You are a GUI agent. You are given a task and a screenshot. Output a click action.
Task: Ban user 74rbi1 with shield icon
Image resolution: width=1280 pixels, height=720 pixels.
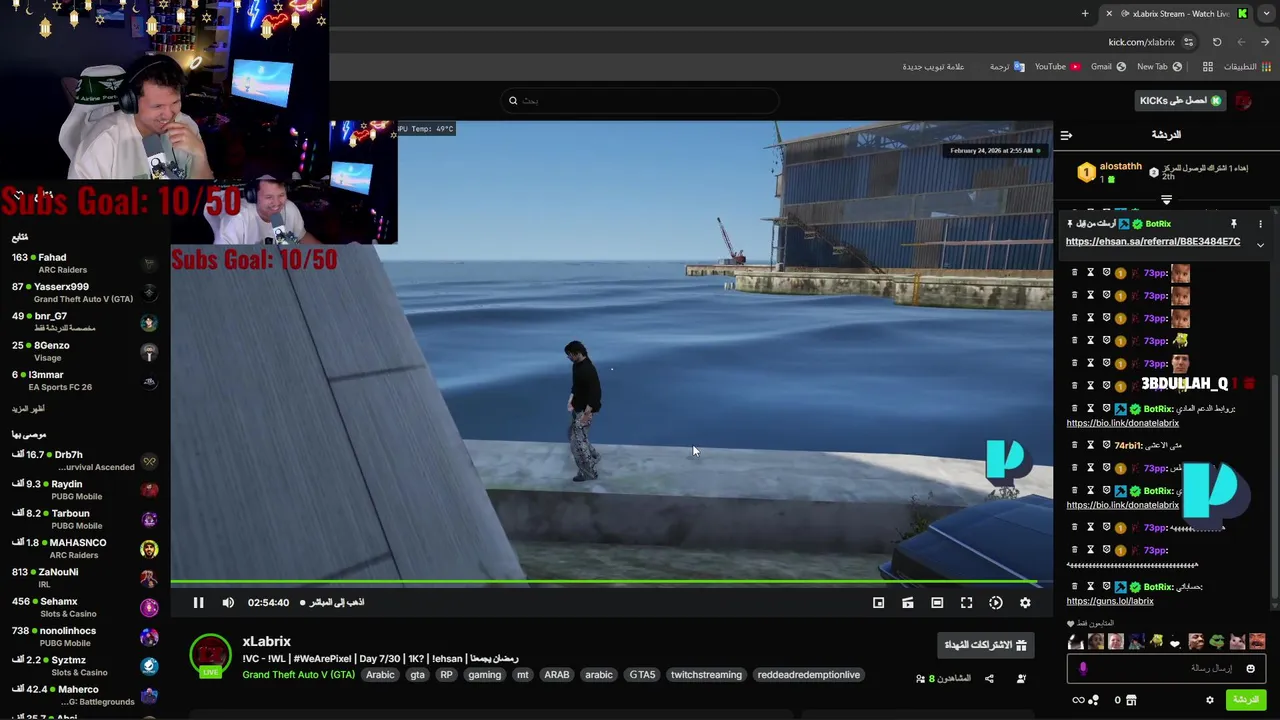(1106, 445)
